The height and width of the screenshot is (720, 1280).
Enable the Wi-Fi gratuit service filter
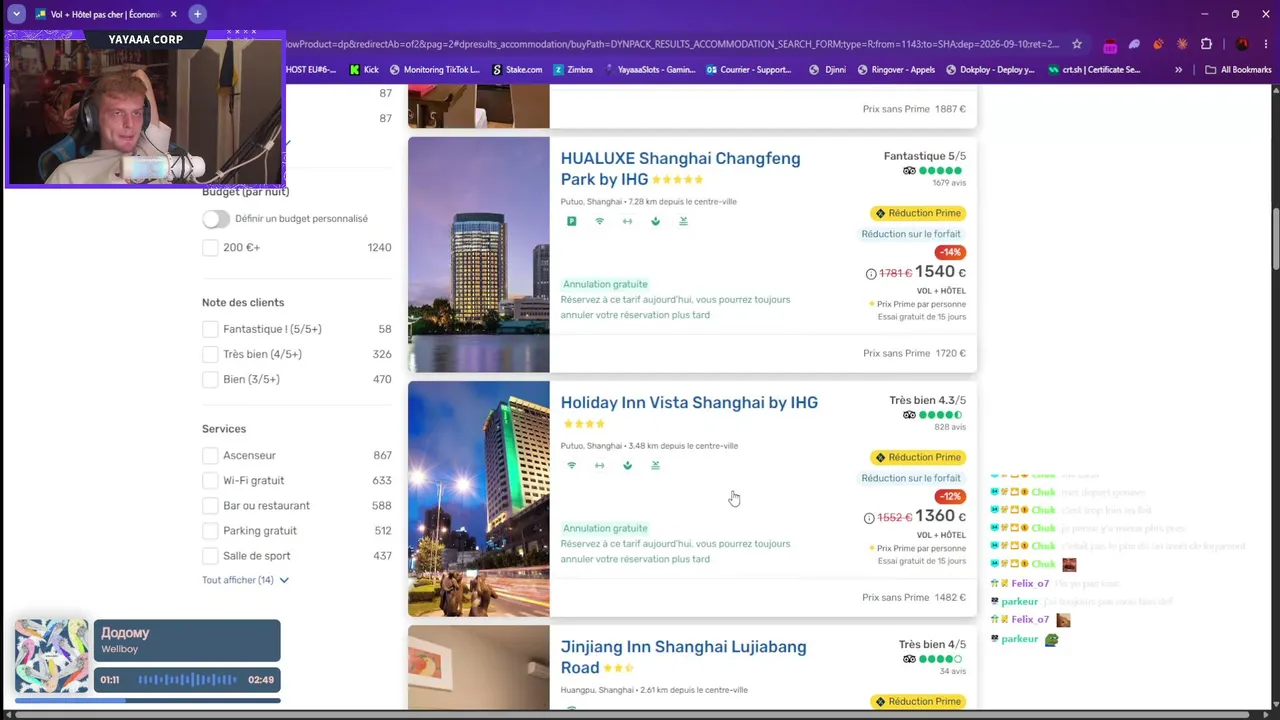coord(210,480)
